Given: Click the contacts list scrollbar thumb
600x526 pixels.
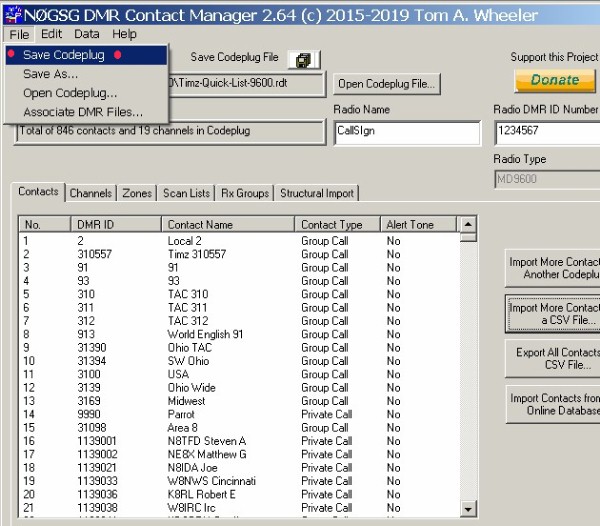Looking at the screenshot, I should (468, 237).
